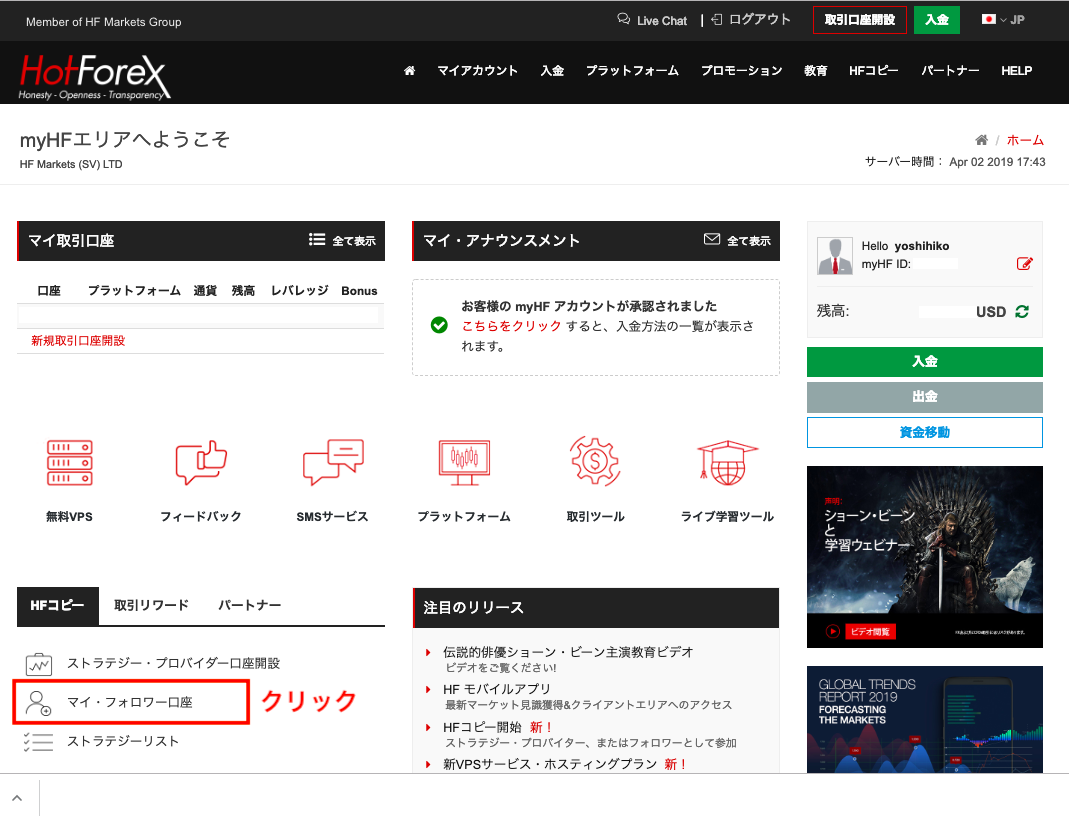This screenshot has width=1069, height=822.
Task: Click the レバレッジ column header
Action: tap(299, 290)
